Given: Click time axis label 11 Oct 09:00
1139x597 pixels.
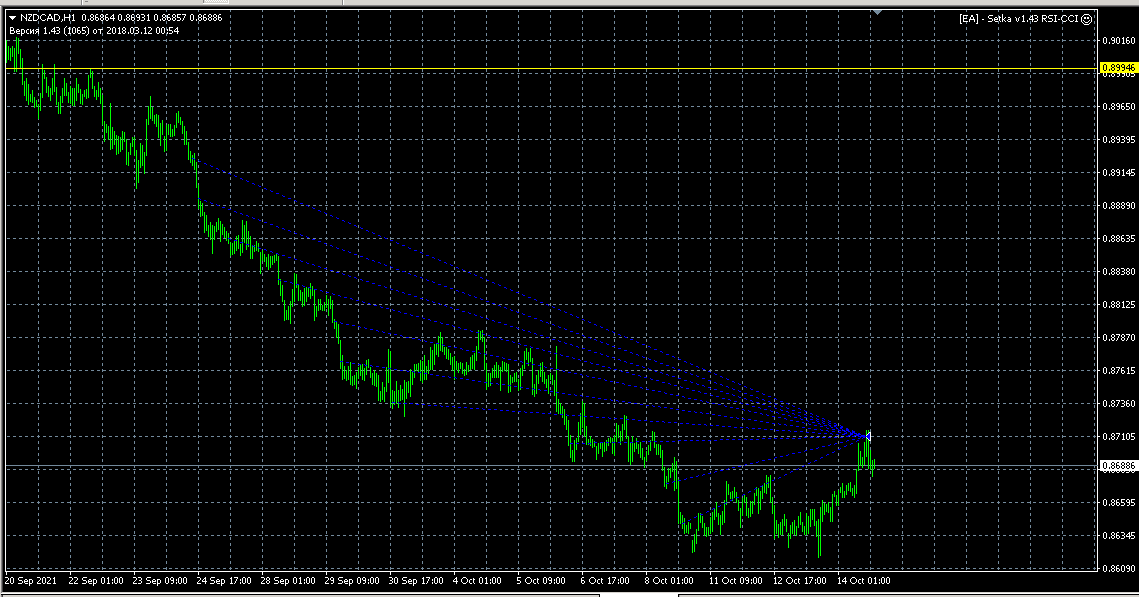Looking at the screenshot, I should tap(736, 581).
